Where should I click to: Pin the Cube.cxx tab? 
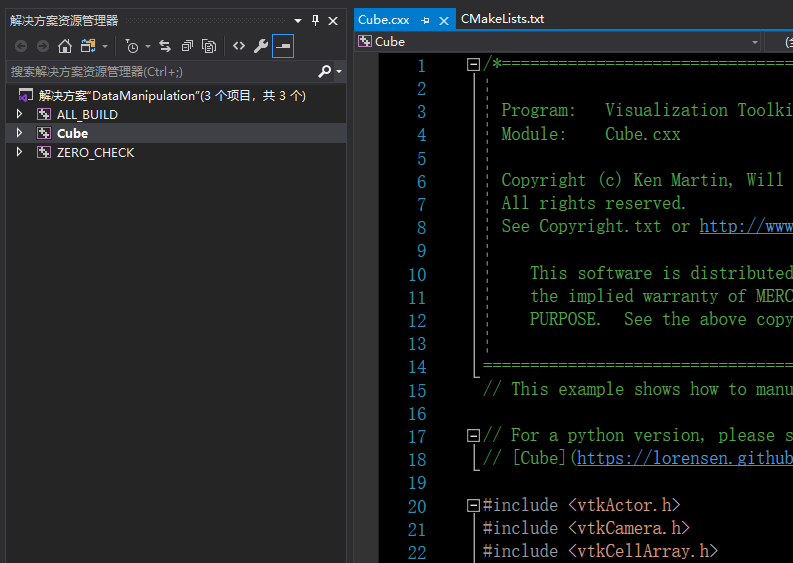click(425, 21)
